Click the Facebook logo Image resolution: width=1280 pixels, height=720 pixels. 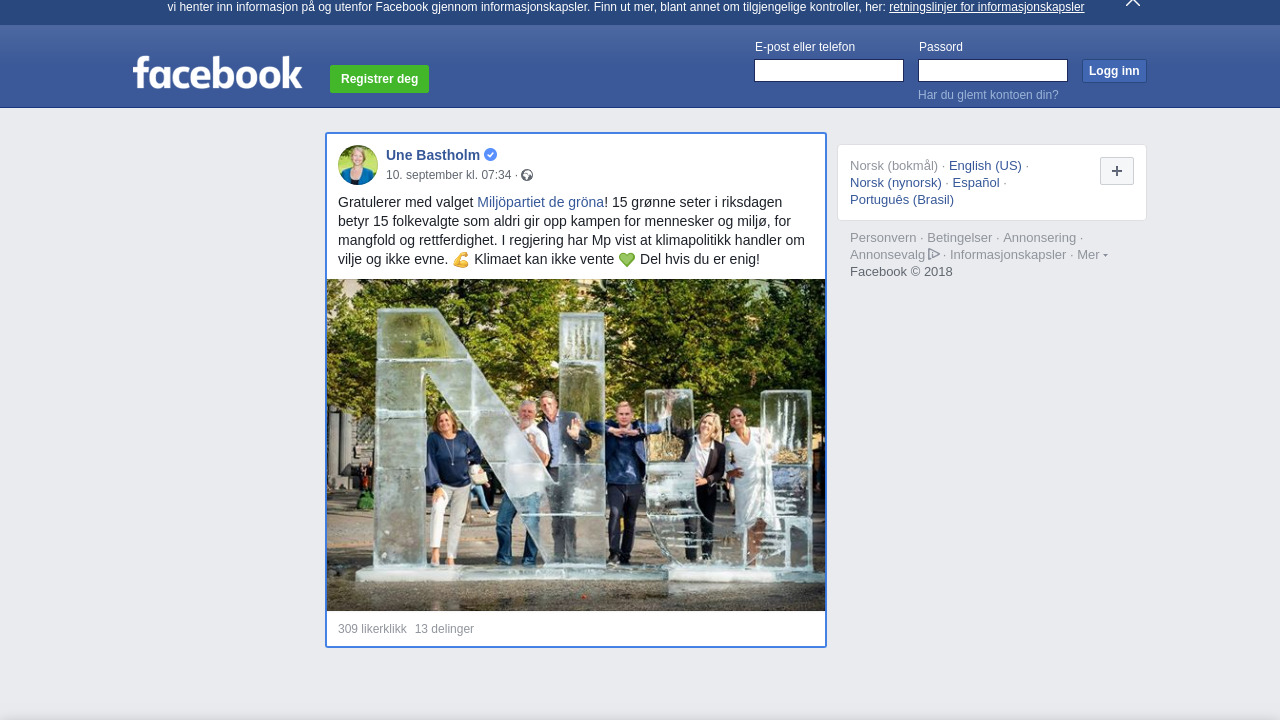tap(217, 73)
